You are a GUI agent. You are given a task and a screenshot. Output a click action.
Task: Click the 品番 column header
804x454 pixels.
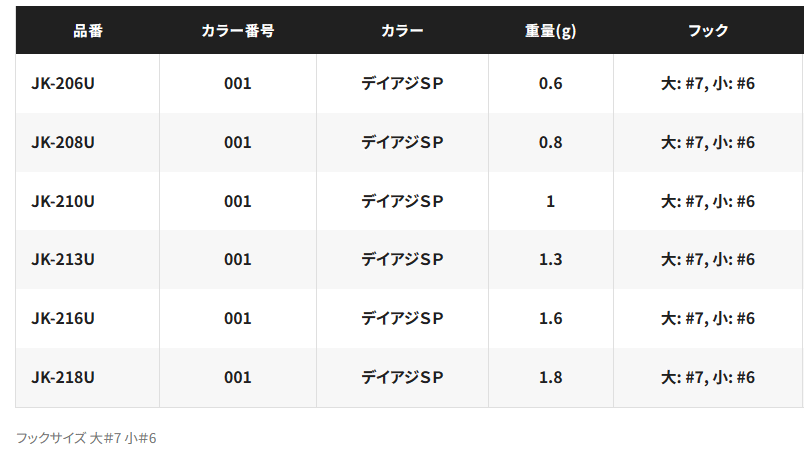click(x=88, y=31)
